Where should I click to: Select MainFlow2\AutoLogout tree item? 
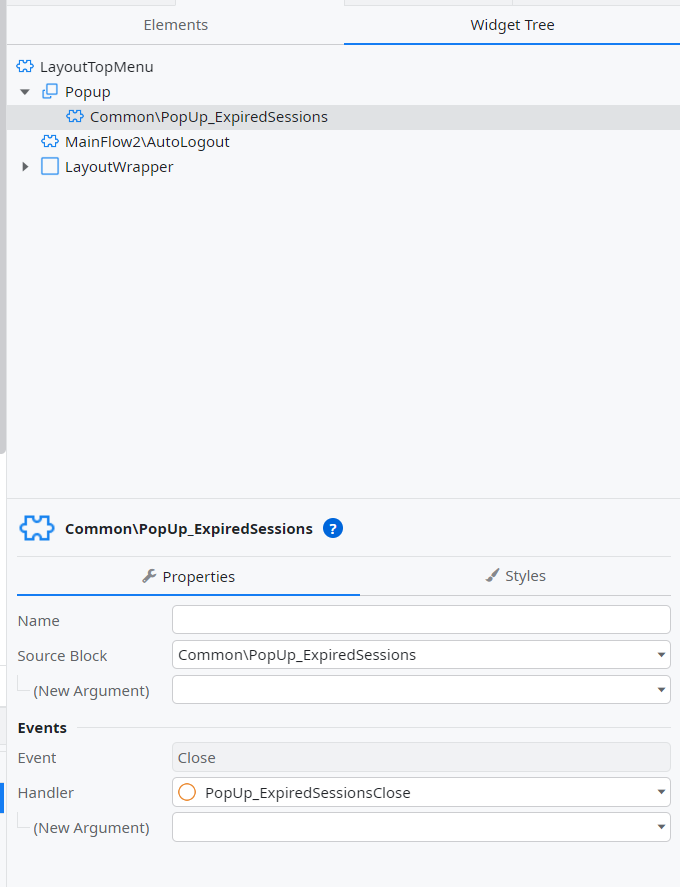coord(147,142)
